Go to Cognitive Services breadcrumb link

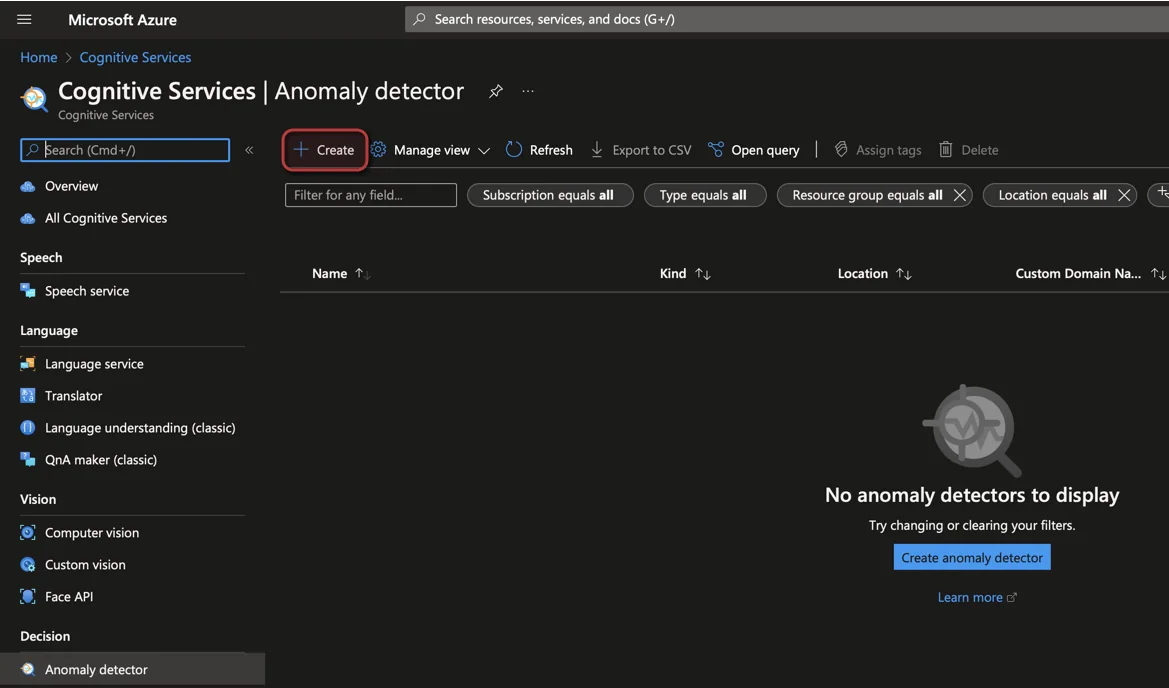click(x=135, y=57)
